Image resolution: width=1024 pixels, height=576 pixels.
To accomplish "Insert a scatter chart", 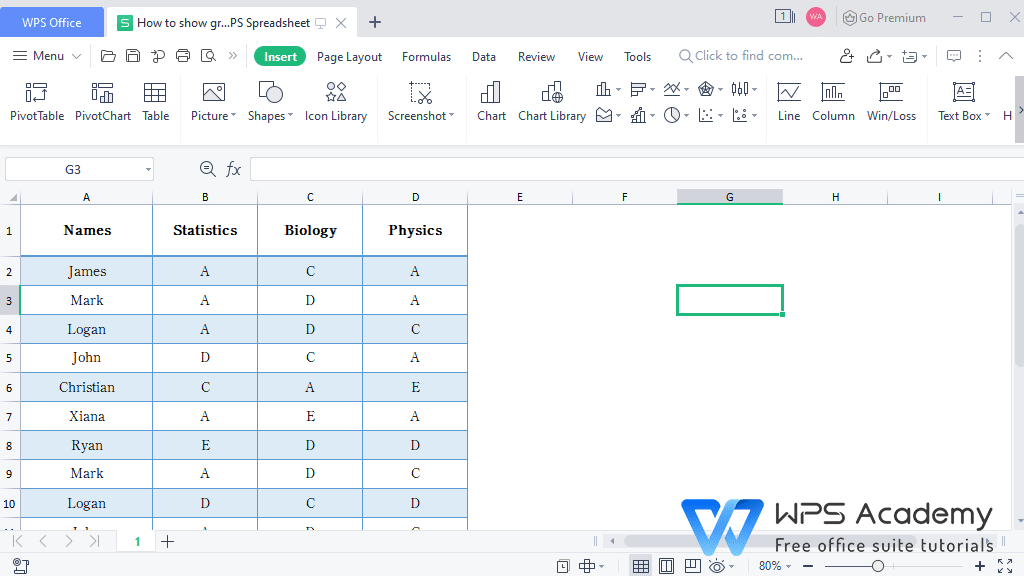I will click(708, 116).
